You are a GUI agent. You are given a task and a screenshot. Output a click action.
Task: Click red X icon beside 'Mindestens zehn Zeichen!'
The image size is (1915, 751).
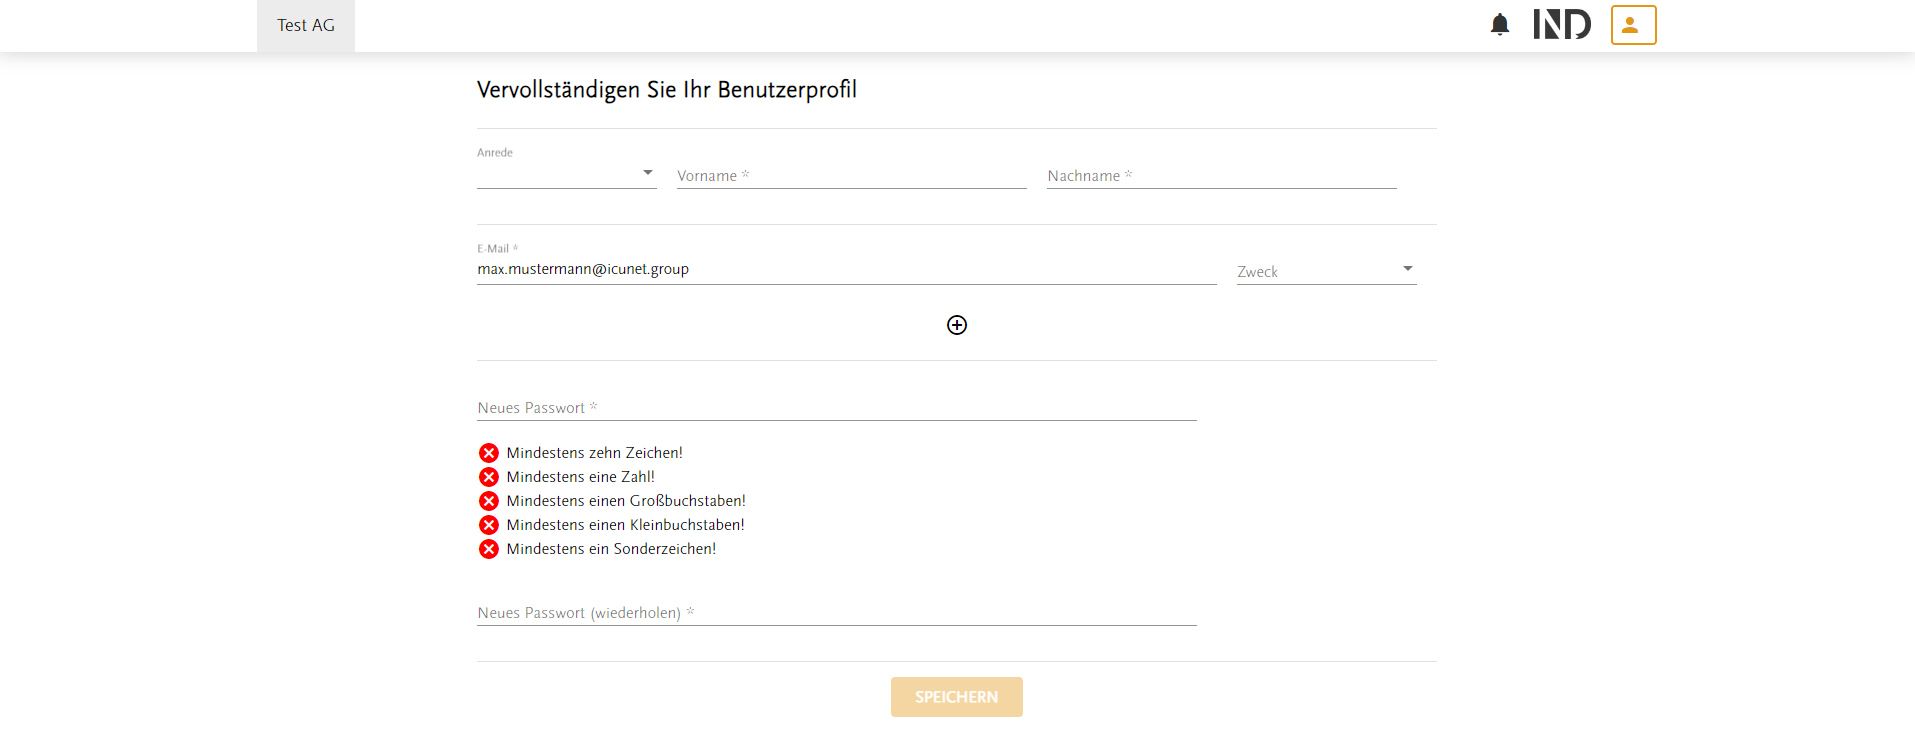tap(489, 453)
